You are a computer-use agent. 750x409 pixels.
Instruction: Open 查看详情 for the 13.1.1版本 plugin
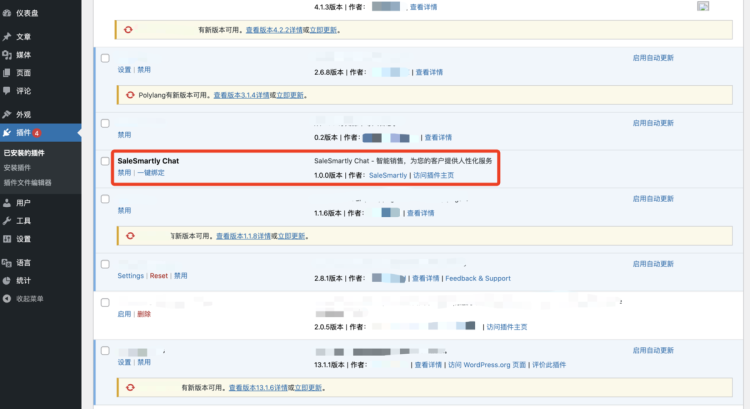coord(428,365)
